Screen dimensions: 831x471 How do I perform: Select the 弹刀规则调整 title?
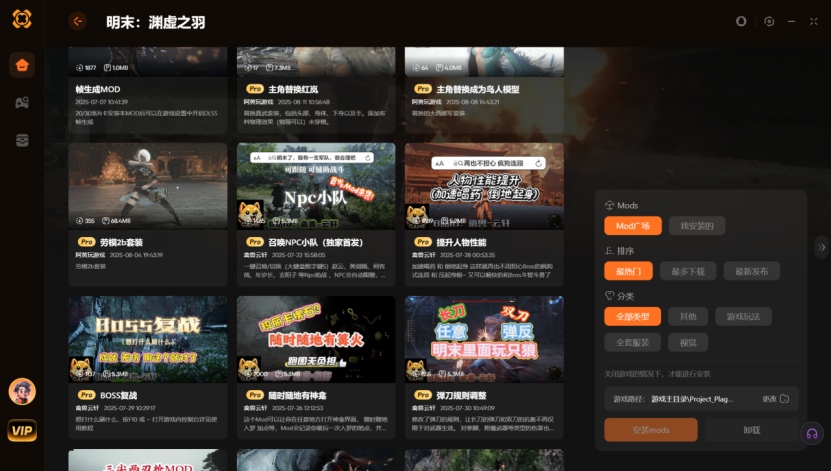pyautogui.click(x=461, y=395)
